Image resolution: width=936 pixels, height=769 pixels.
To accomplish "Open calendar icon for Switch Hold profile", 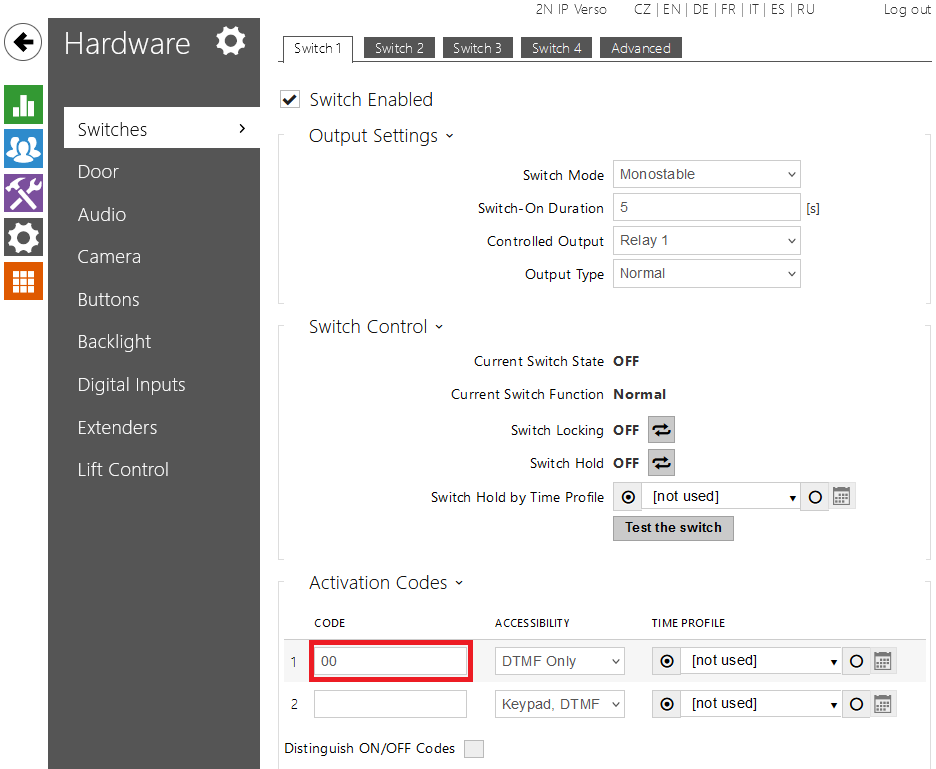I will tap(842, 497).
